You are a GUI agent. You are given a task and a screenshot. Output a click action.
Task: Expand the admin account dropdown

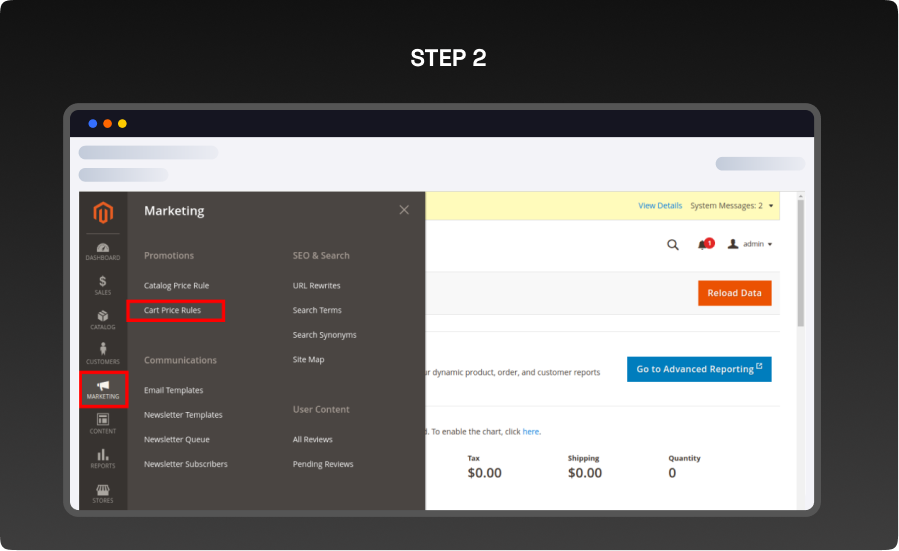coord(750,244)
